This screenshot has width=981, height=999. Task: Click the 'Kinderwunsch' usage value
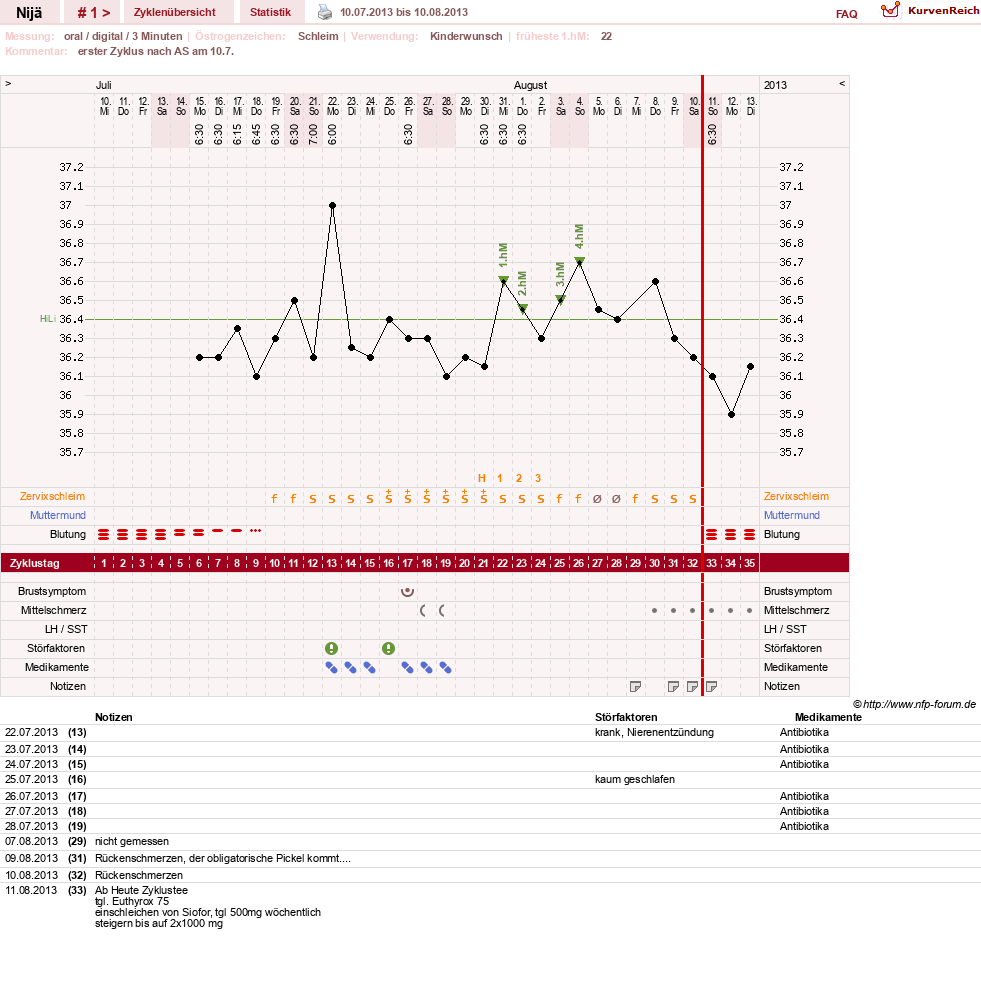click(466, 36)
